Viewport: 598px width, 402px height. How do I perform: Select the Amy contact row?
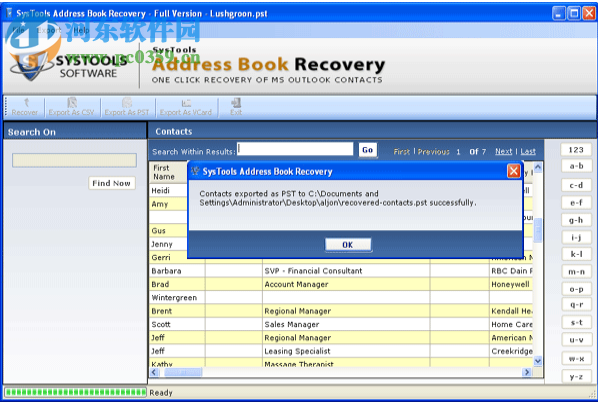coord(169,204)
